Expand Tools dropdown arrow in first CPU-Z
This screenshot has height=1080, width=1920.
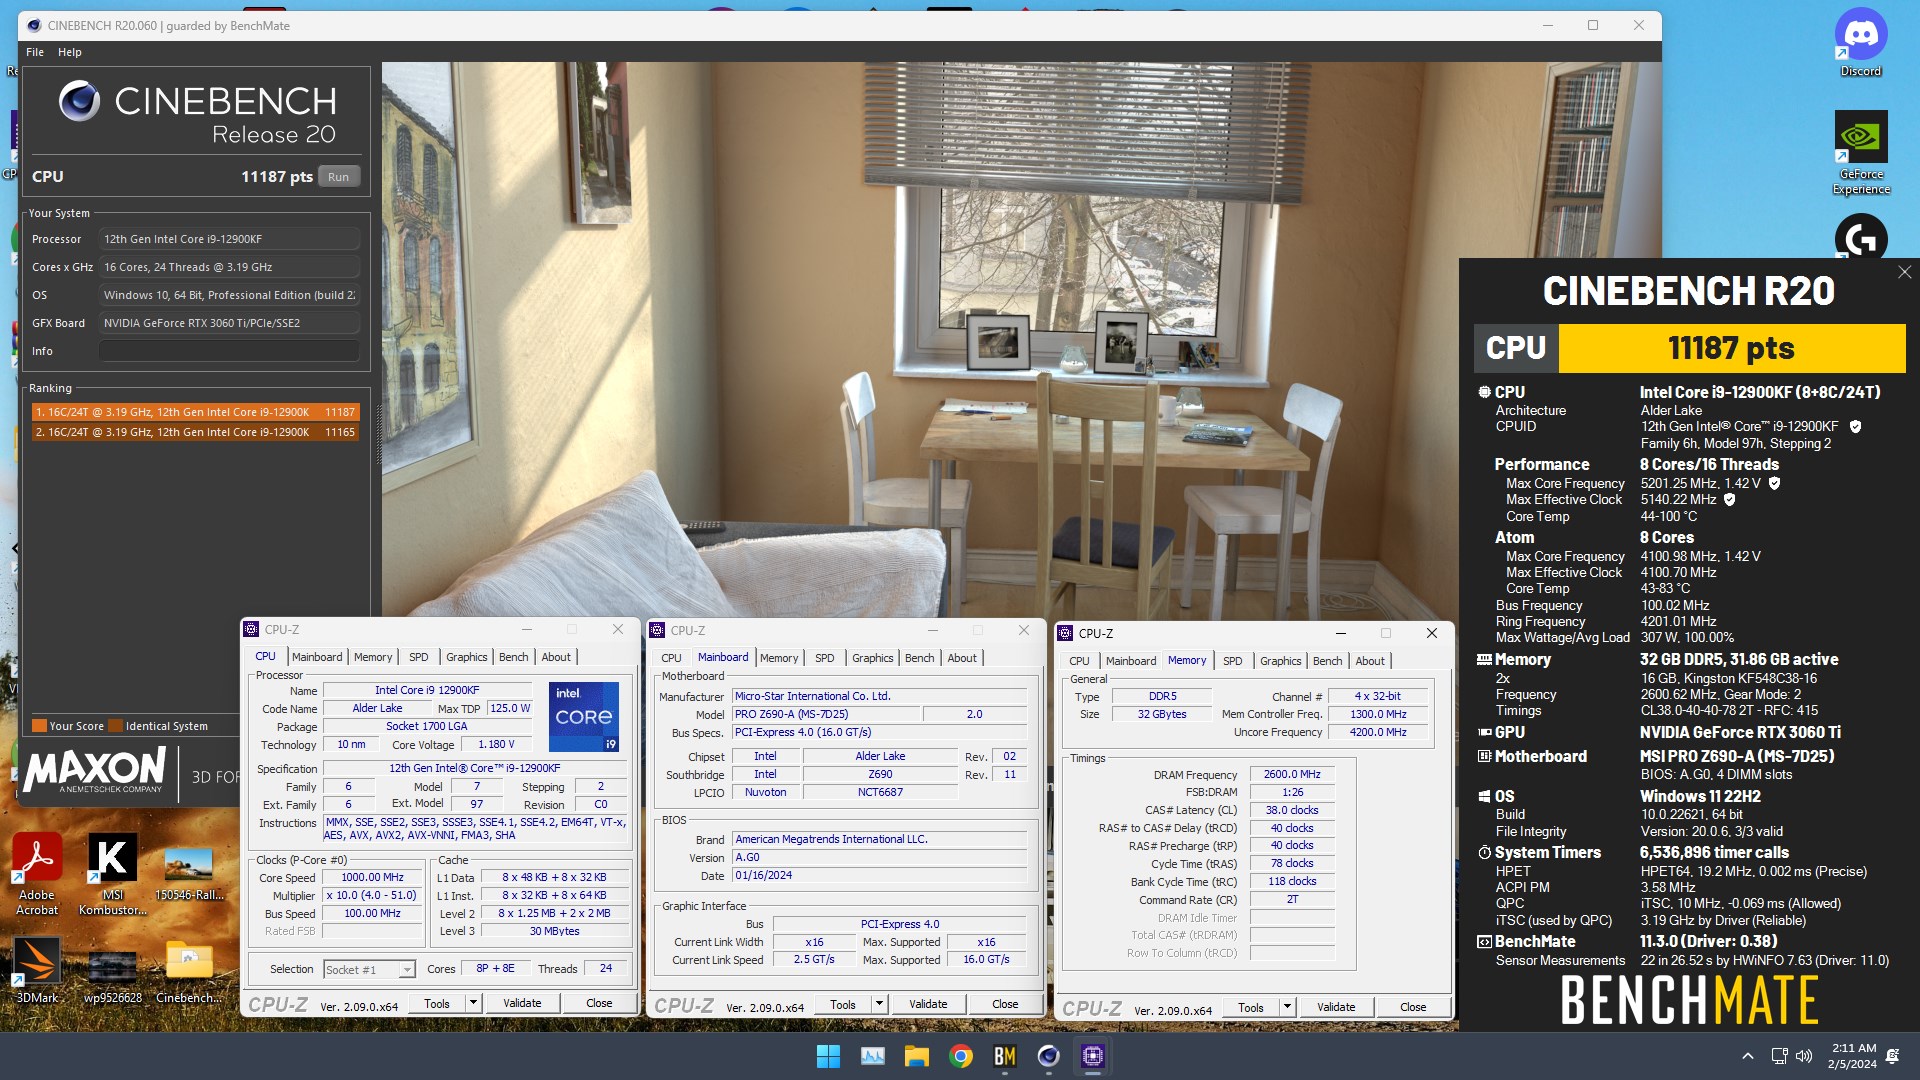pos(473,1004)
